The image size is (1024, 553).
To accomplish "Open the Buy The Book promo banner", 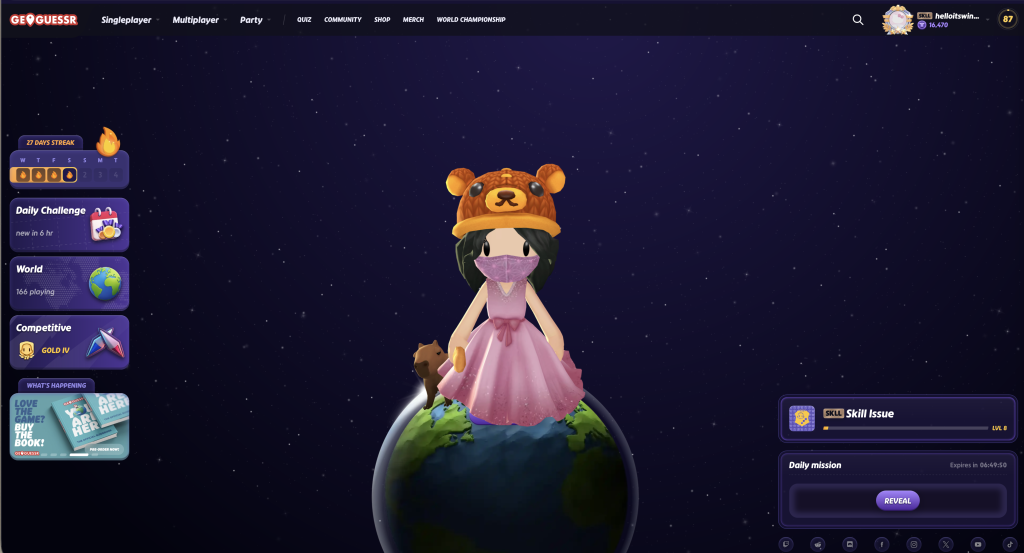I will click(x=69, y=426).
